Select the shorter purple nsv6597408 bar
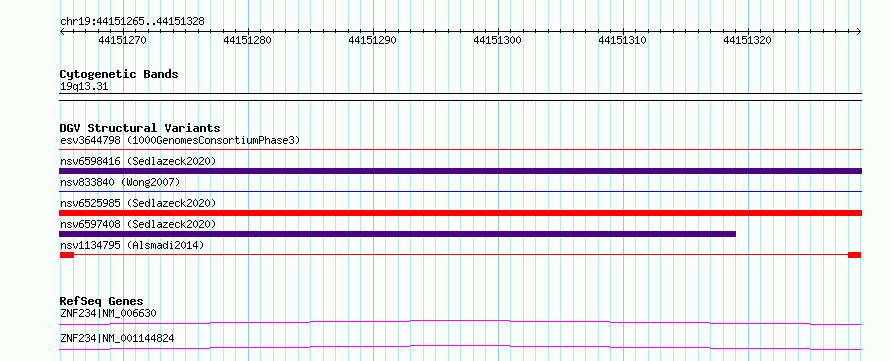Image resolution: width=890 pixels, height=361 pixels. pyautogui.click(x=397, y=234)
